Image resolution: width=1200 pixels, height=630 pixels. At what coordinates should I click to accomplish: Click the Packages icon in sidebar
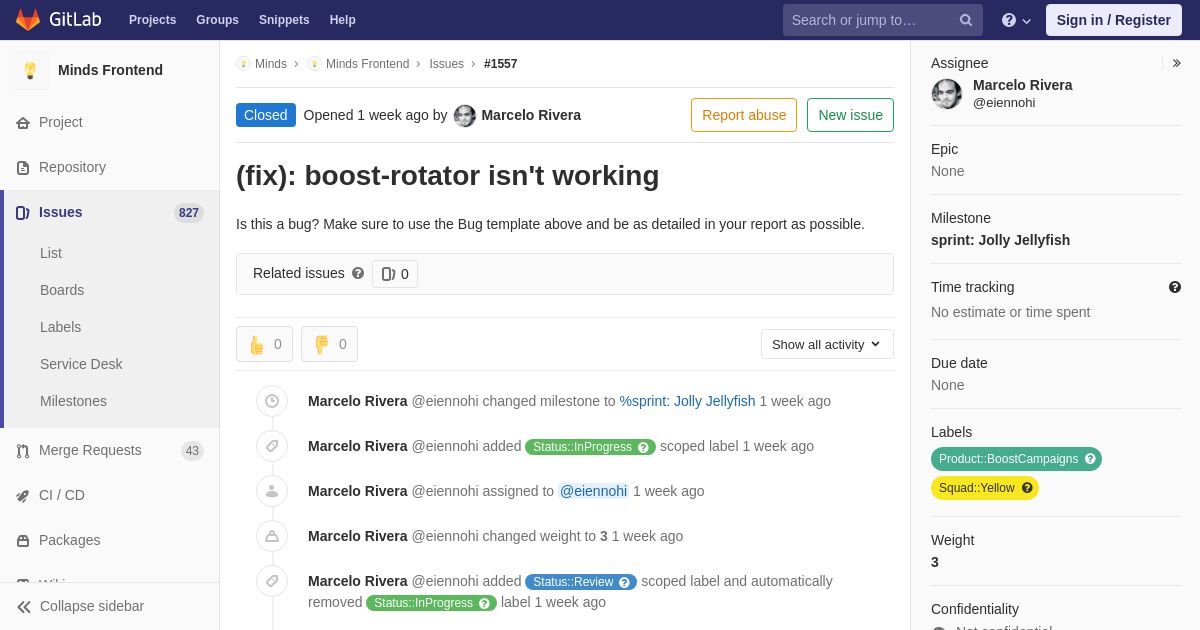23,541
